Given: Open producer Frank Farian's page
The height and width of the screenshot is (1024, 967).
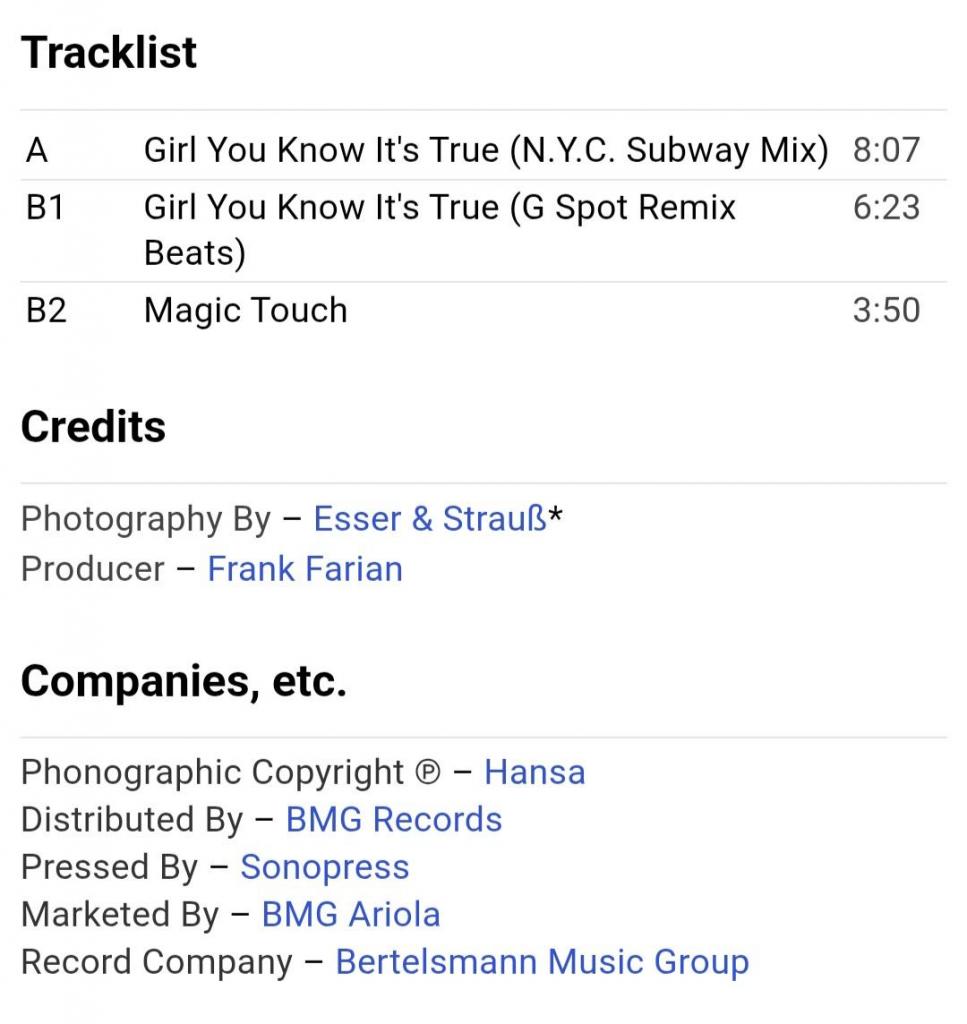Looking at the screenshot, I should (305, 569).
